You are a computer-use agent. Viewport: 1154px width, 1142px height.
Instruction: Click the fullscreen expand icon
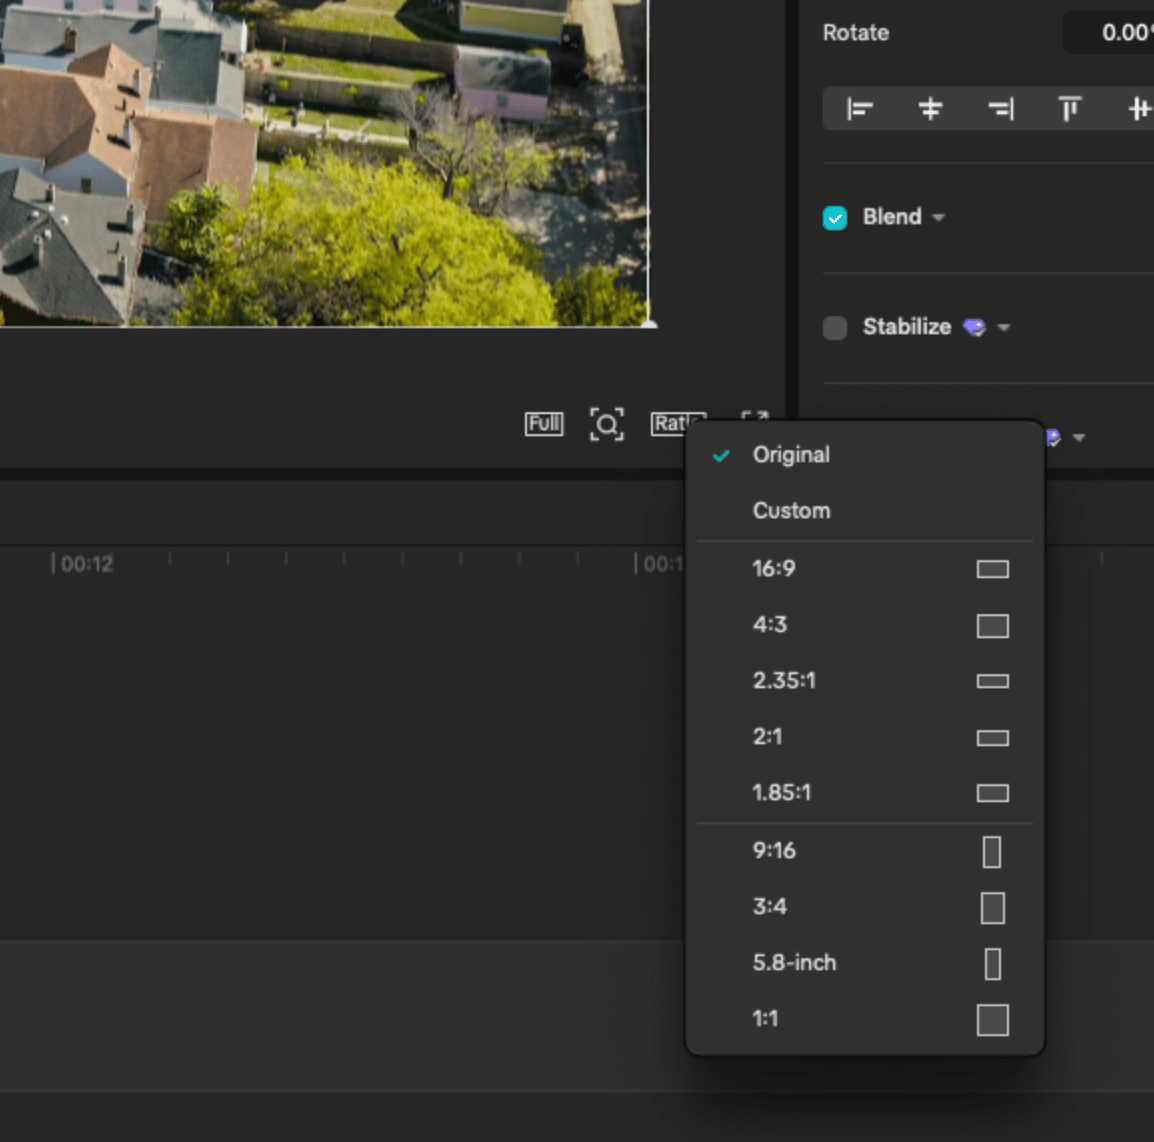coord(755,416)
